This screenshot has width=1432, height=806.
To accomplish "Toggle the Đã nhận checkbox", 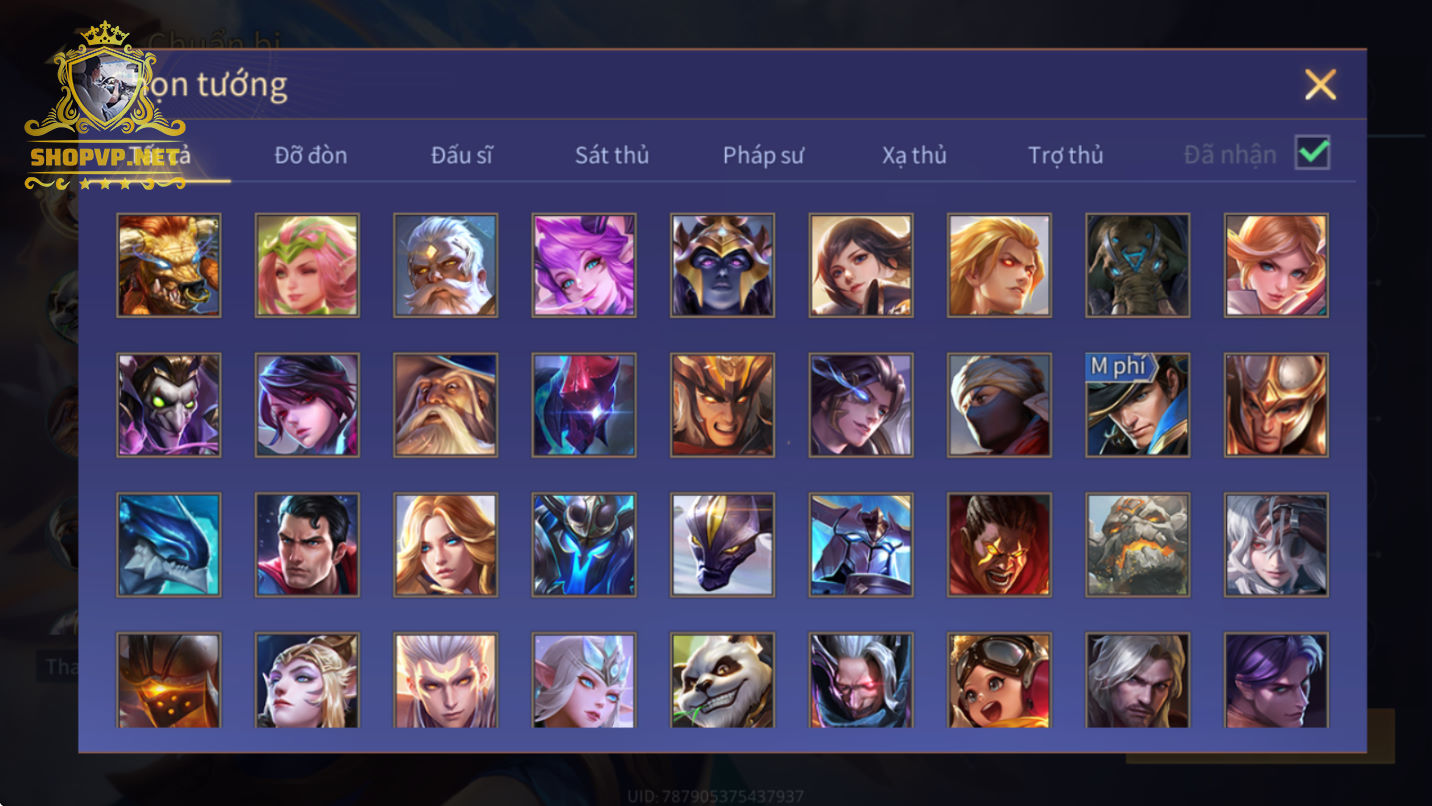I will pyautogui.click(x=1313, y=153).
